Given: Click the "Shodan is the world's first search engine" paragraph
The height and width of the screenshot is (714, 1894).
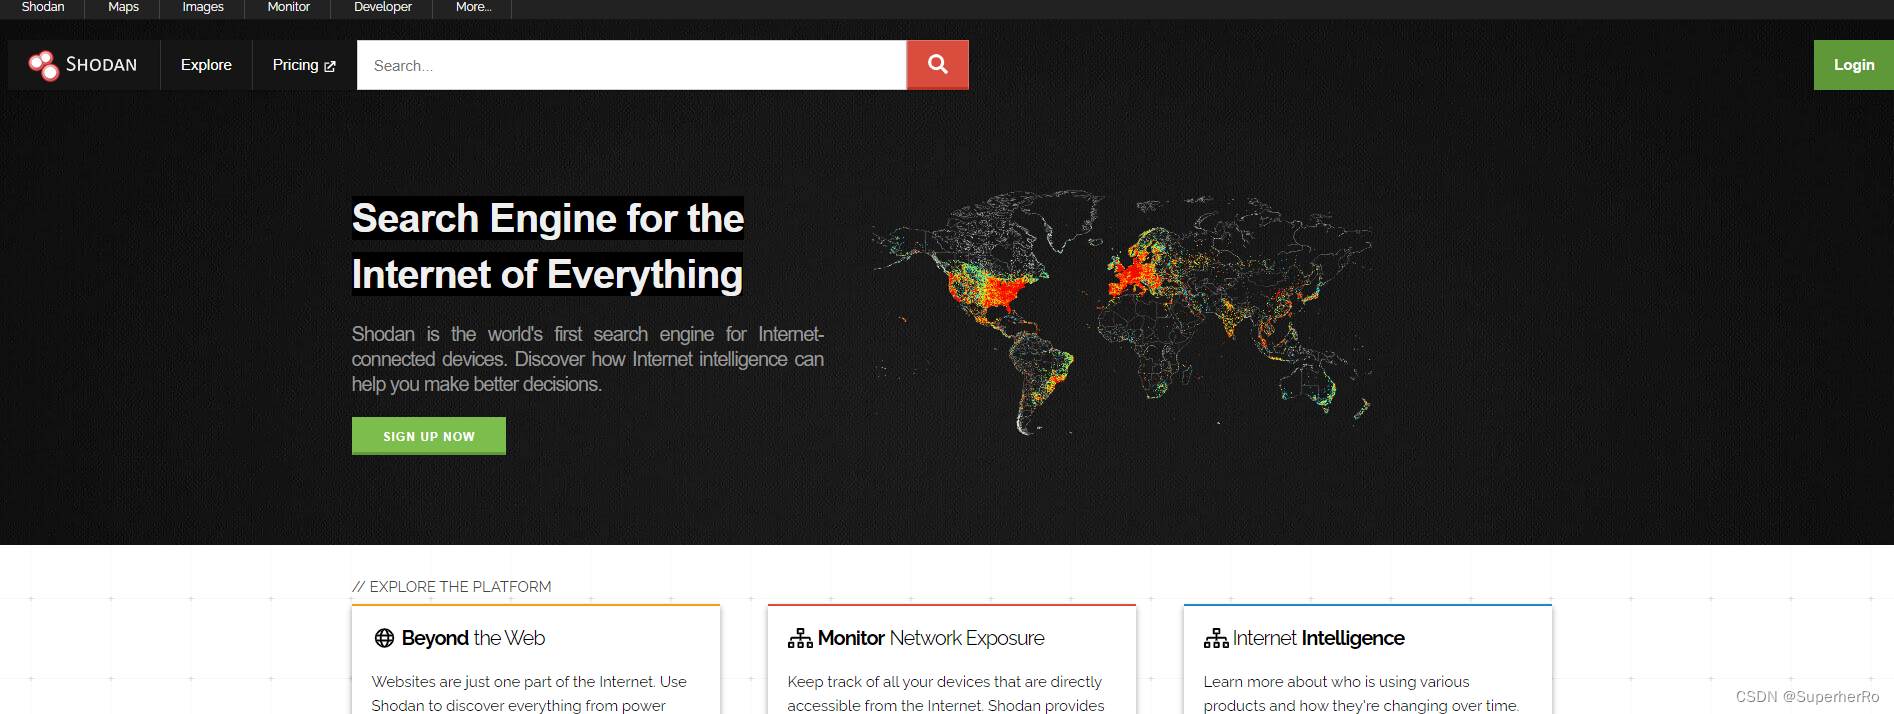Looking at the screenshot, I should click(x=588, y=359).
